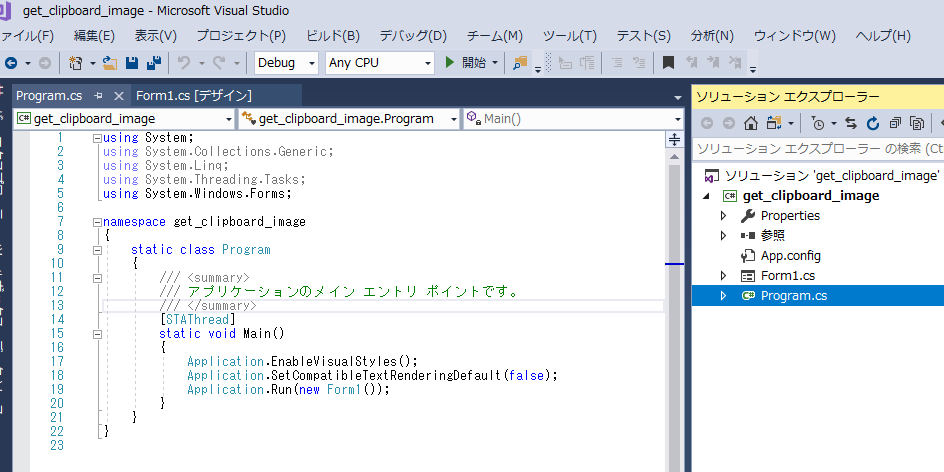Expand the Properties node in Solution Explorer

coord(724,216)
